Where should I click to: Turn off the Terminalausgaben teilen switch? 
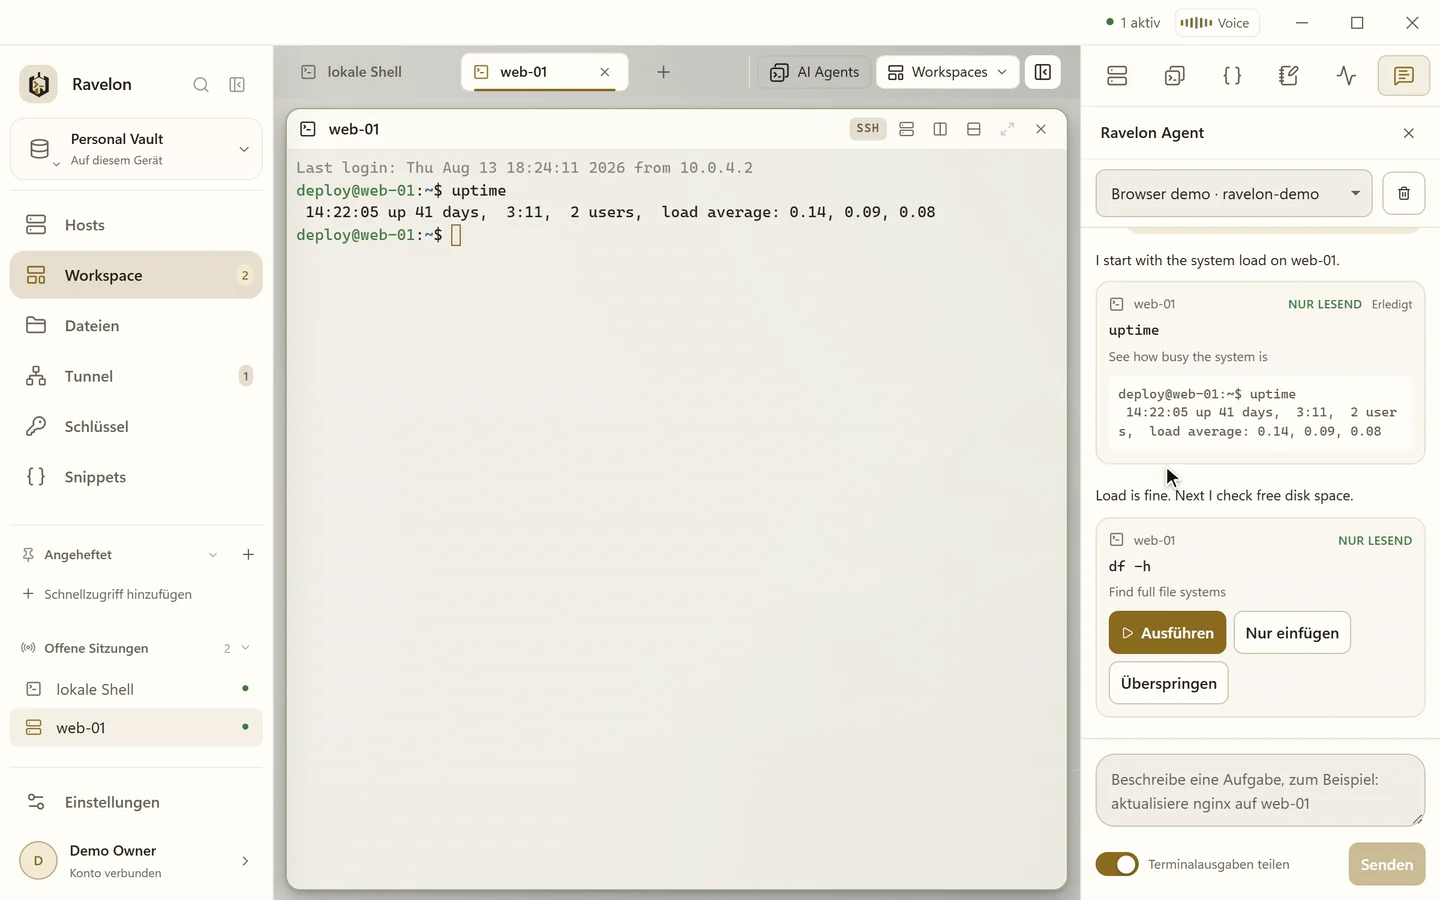pos(1117,864)
